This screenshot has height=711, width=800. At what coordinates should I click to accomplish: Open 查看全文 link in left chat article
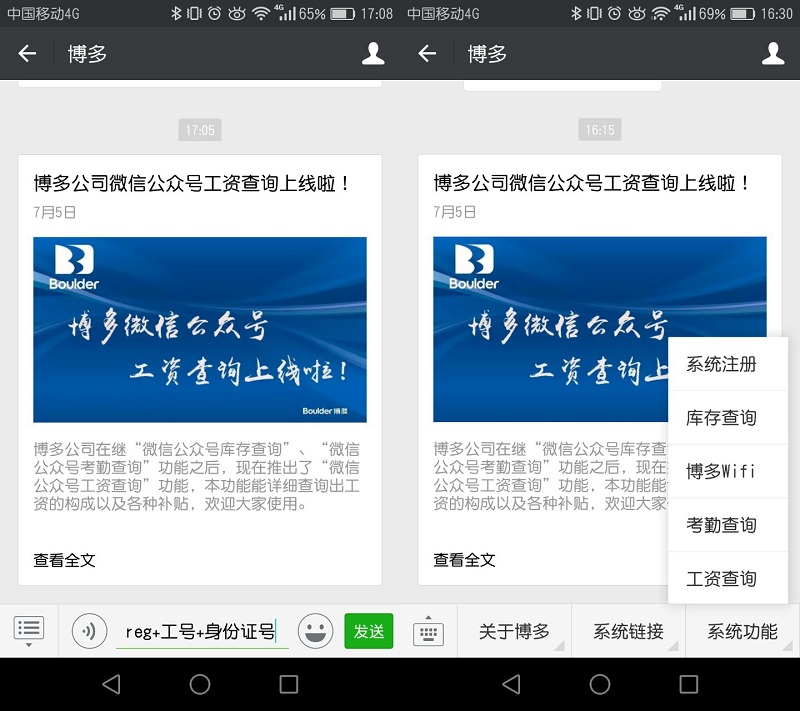click(x=65, y=560)
